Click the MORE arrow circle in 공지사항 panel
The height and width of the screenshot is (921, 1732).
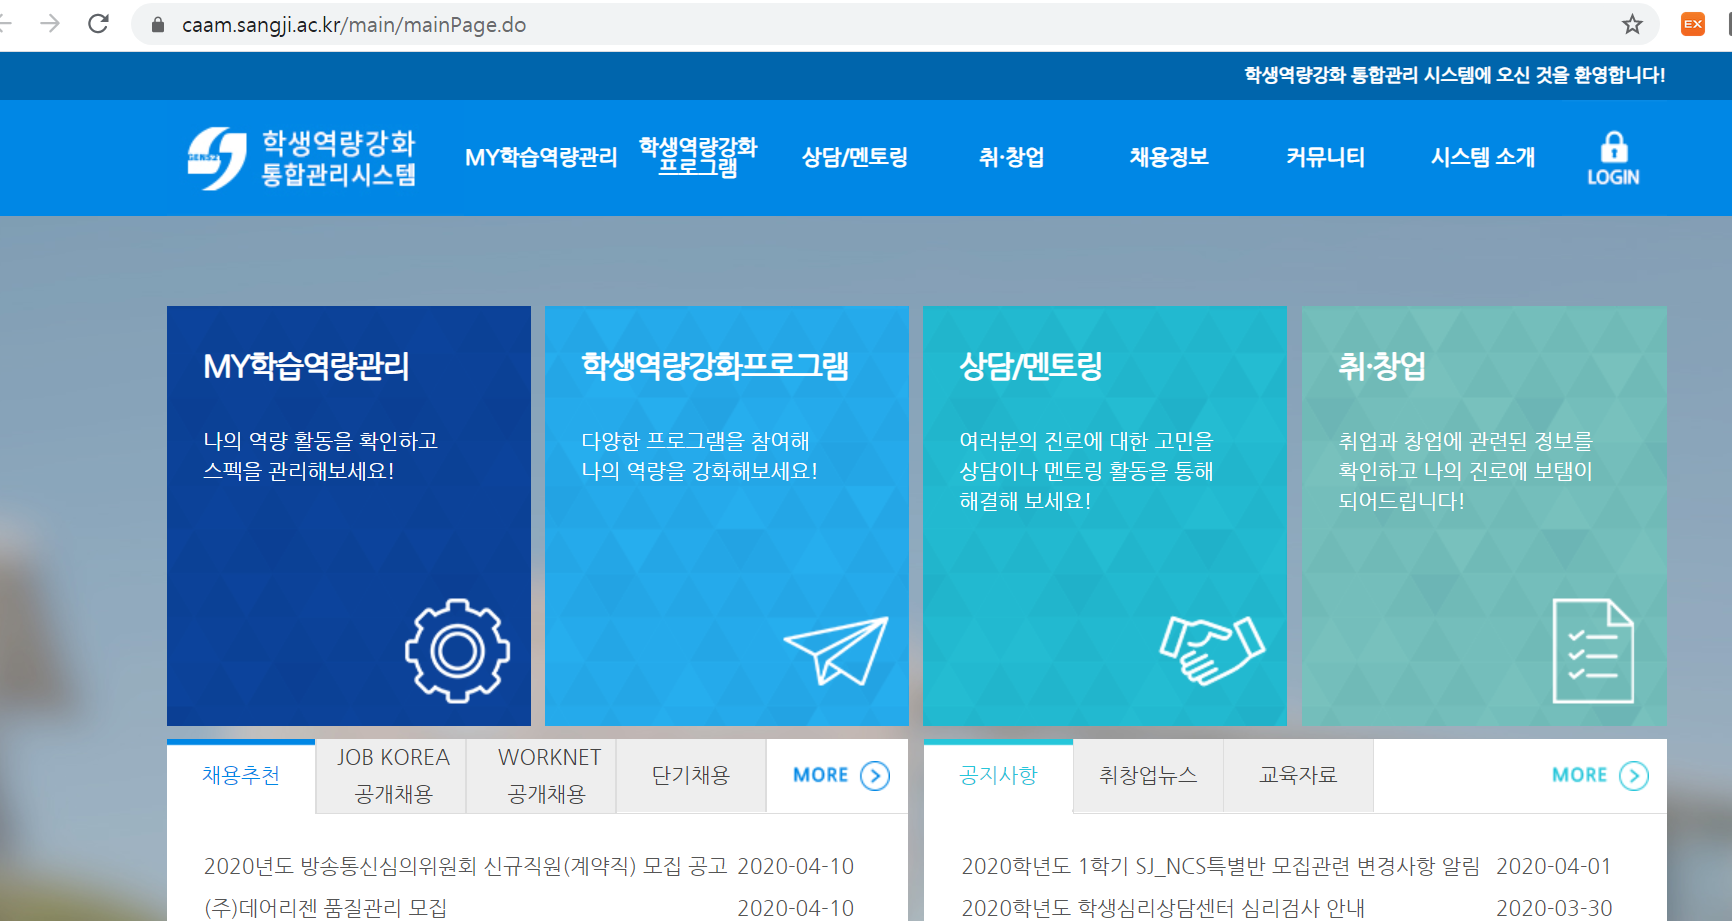point(1634,776)
